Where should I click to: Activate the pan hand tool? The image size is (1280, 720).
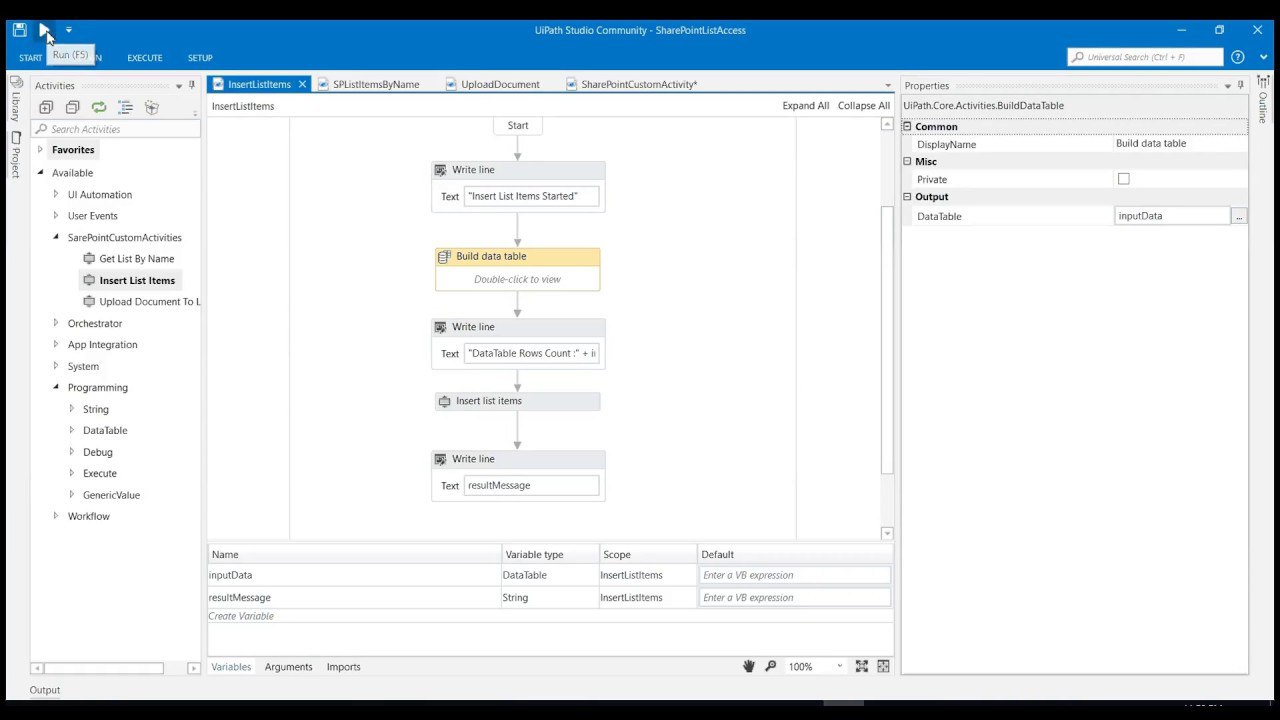coord(749,667)
